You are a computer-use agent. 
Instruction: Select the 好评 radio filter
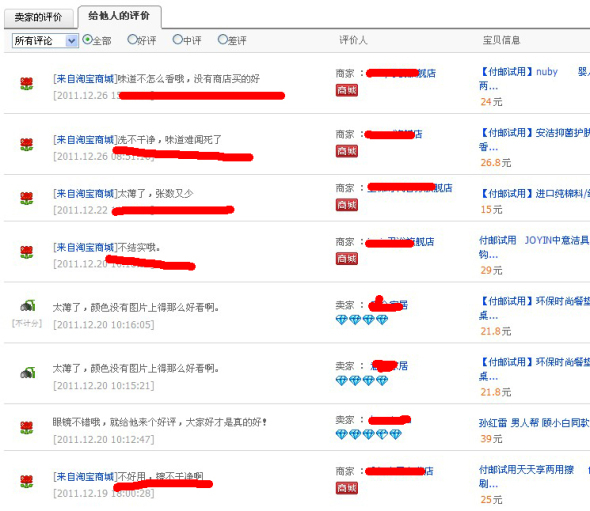coord(132,39)
